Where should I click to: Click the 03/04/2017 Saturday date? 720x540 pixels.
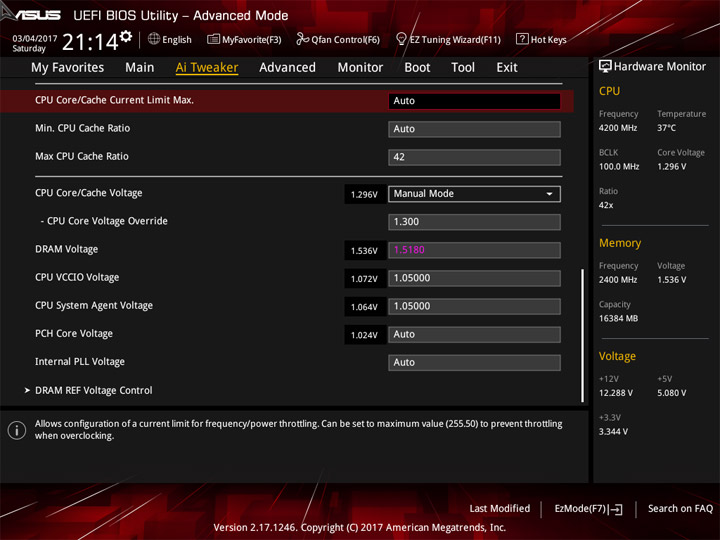tap(34, 43)
